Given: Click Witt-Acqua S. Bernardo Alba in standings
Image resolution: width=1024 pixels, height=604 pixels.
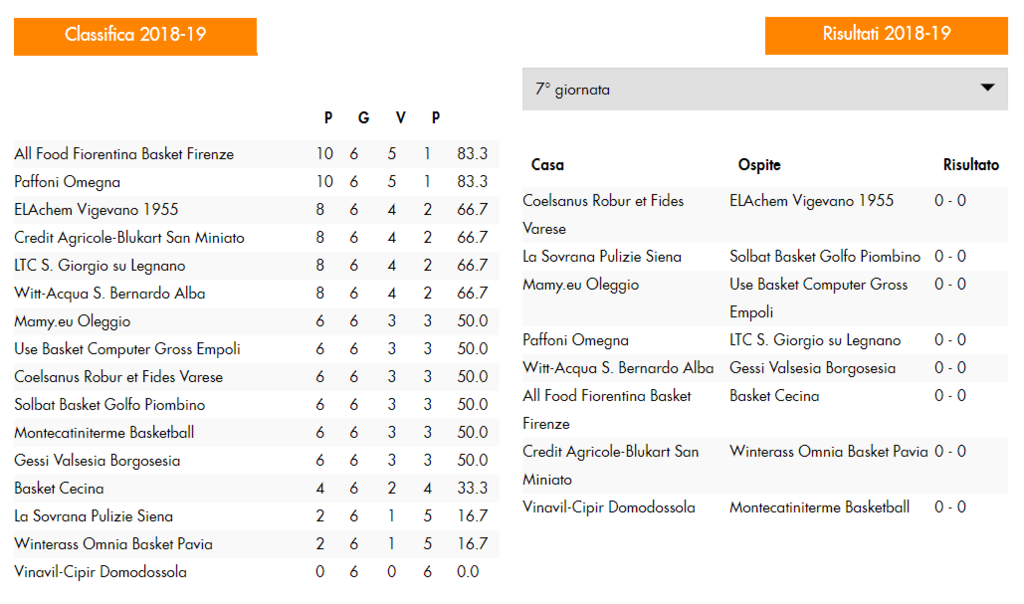Looking at the screenshot, I should 110,293.
